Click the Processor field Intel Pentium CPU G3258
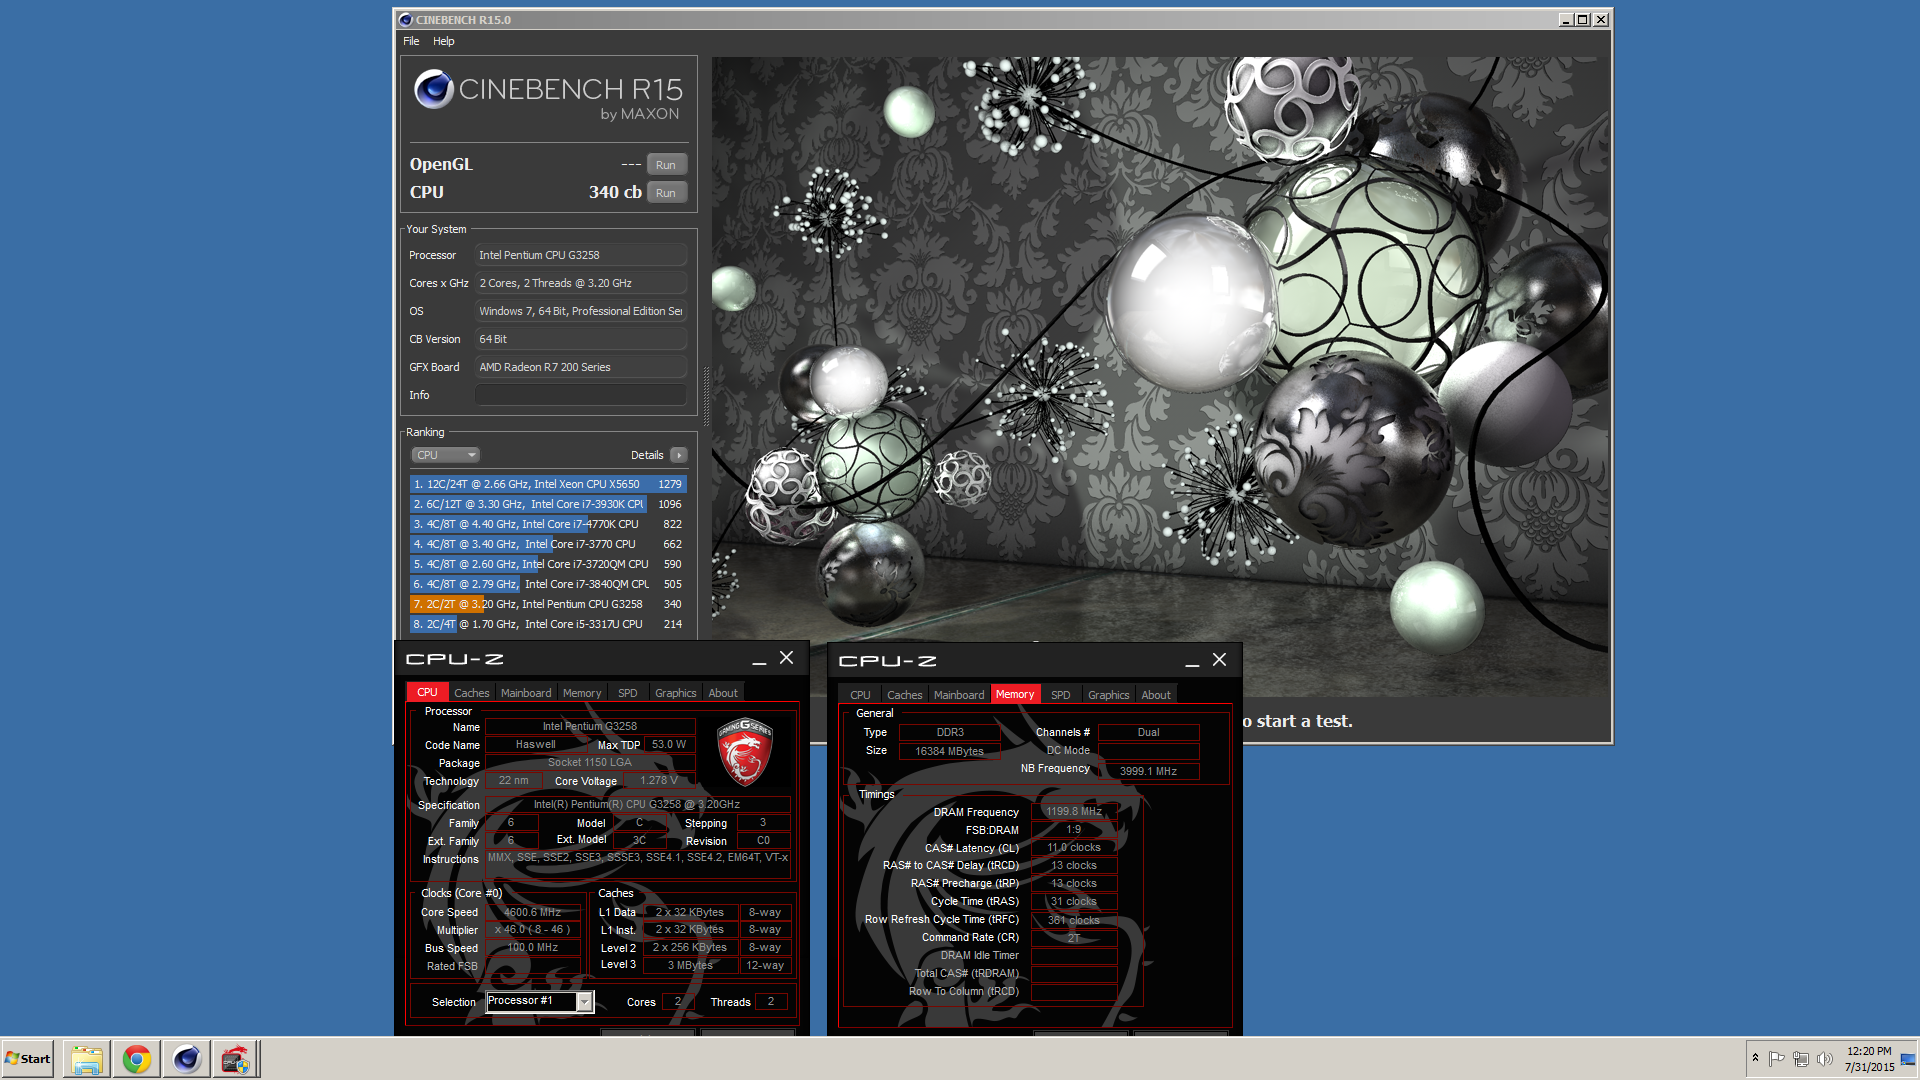 point(580,255)
